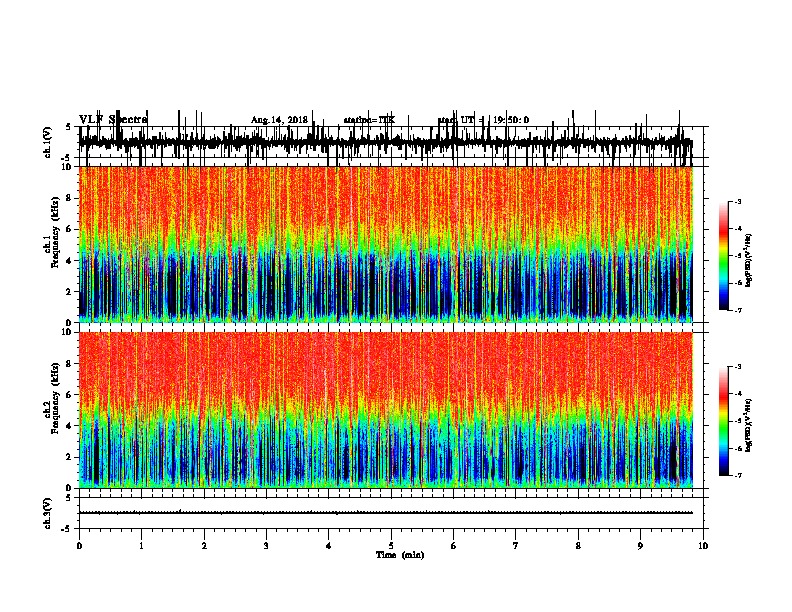Click time axis tick label "10"
The width and height of the screenshot is (792, 612).
703,546
